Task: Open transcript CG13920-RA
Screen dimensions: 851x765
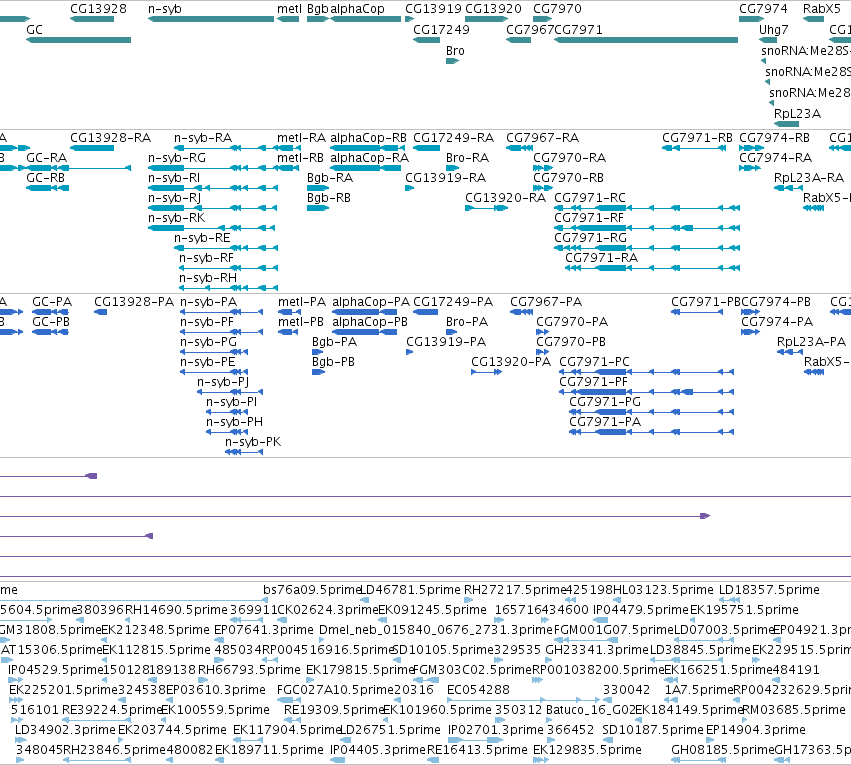Action: click(x=505, y=198)
